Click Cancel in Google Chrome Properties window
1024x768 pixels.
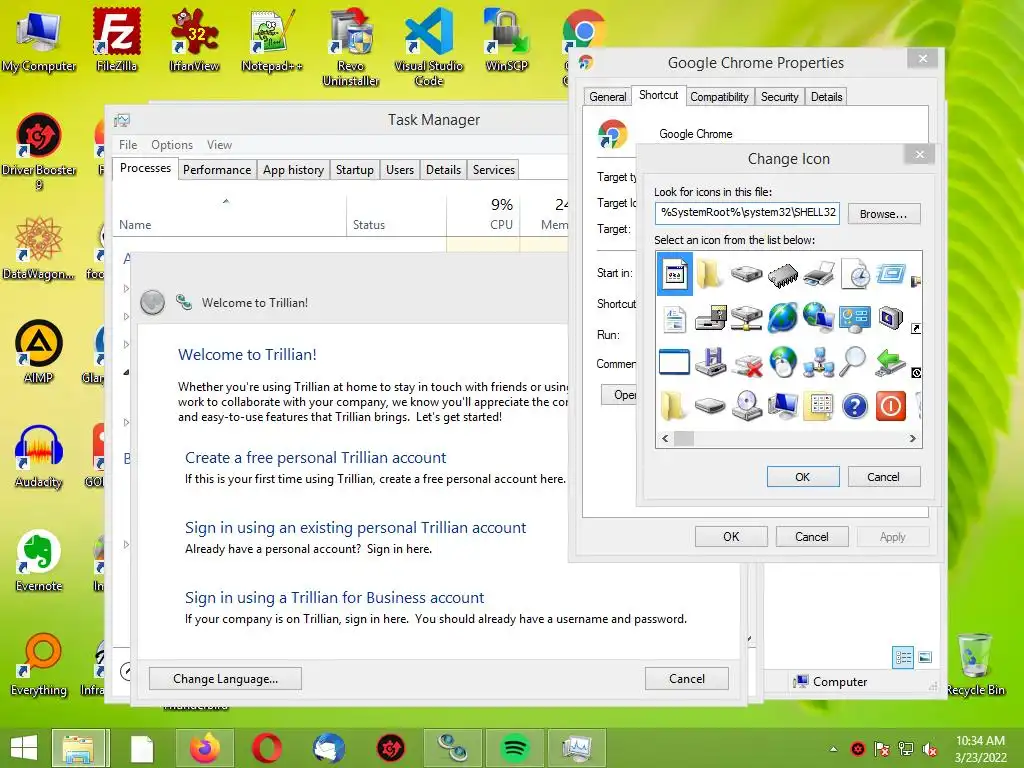click(812, 537)
